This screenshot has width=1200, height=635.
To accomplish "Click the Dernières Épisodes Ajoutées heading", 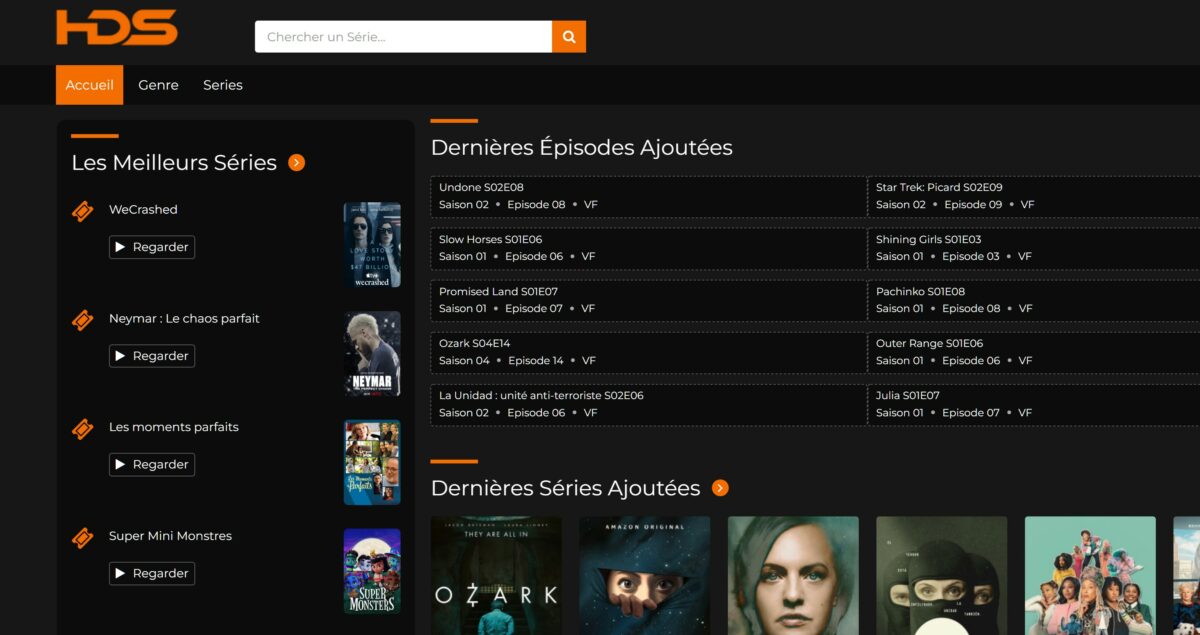I will 582,148.
